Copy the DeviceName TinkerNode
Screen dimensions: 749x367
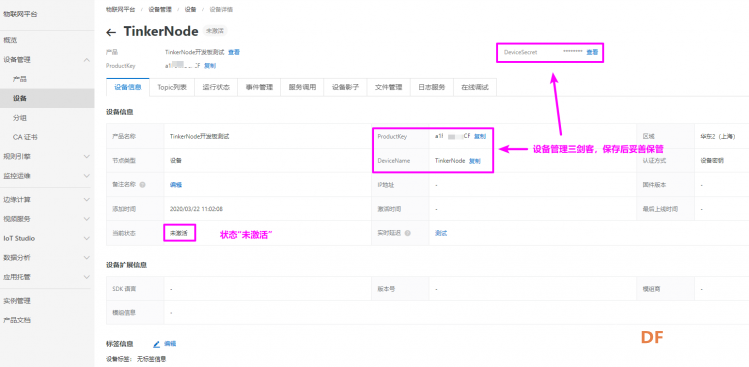point(475,161)
